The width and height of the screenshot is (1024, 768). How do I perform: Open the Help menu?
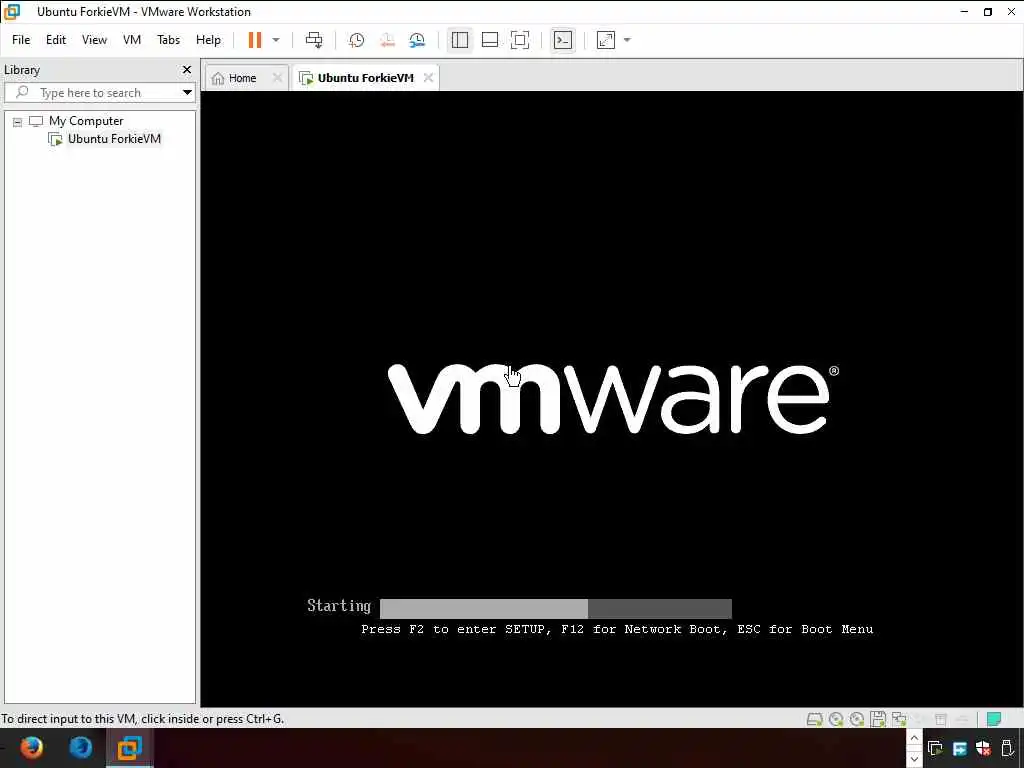pos(208,40)
